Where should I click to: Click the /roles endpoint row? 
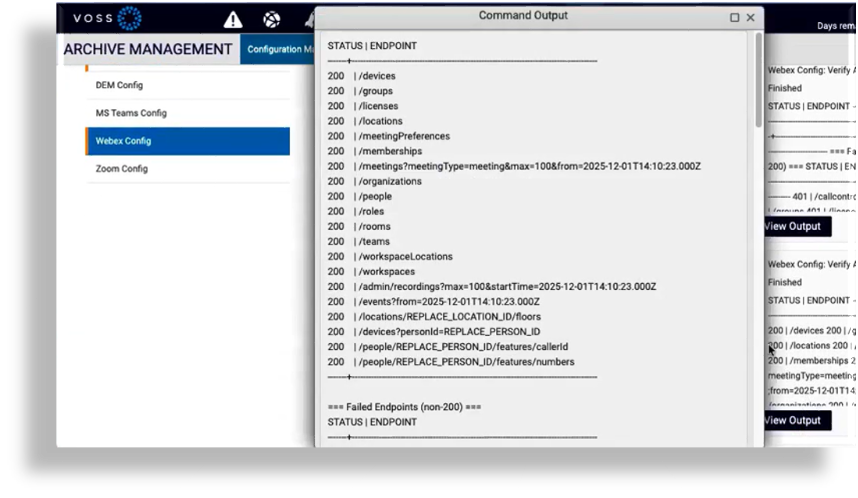coord(356,211)
